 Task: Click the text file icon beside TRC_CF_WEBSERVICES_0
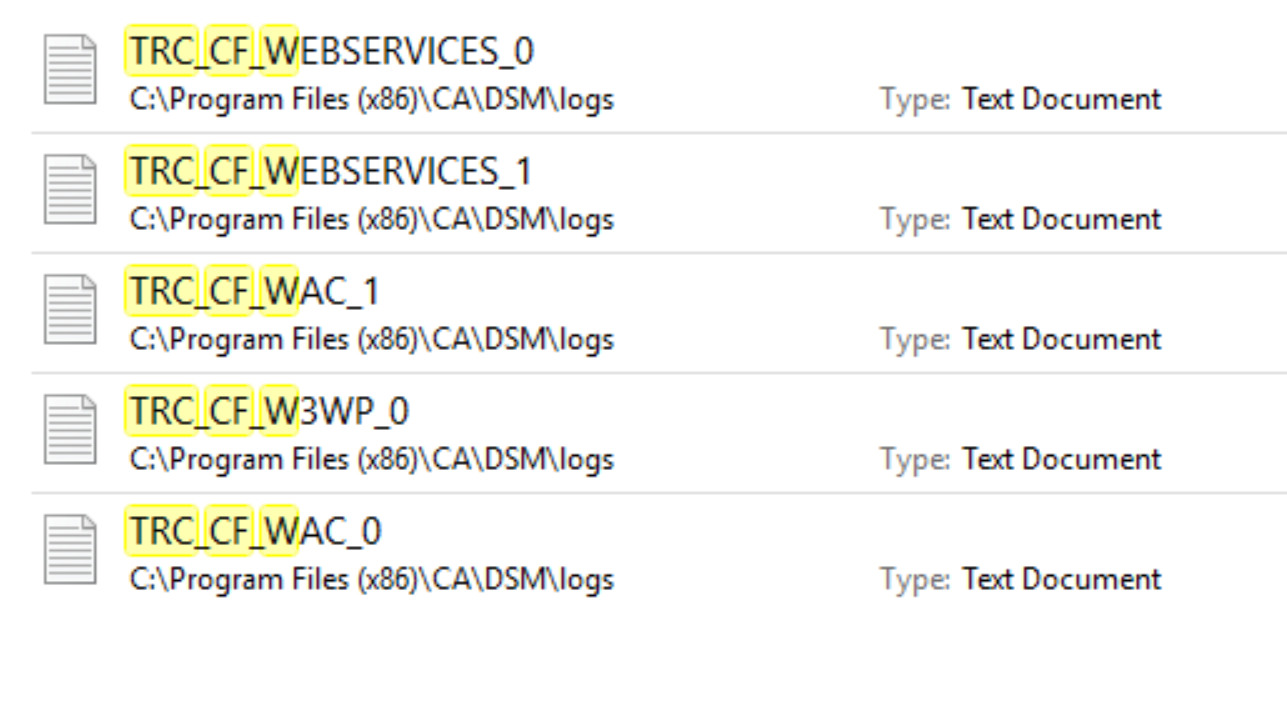click(70, 70)
